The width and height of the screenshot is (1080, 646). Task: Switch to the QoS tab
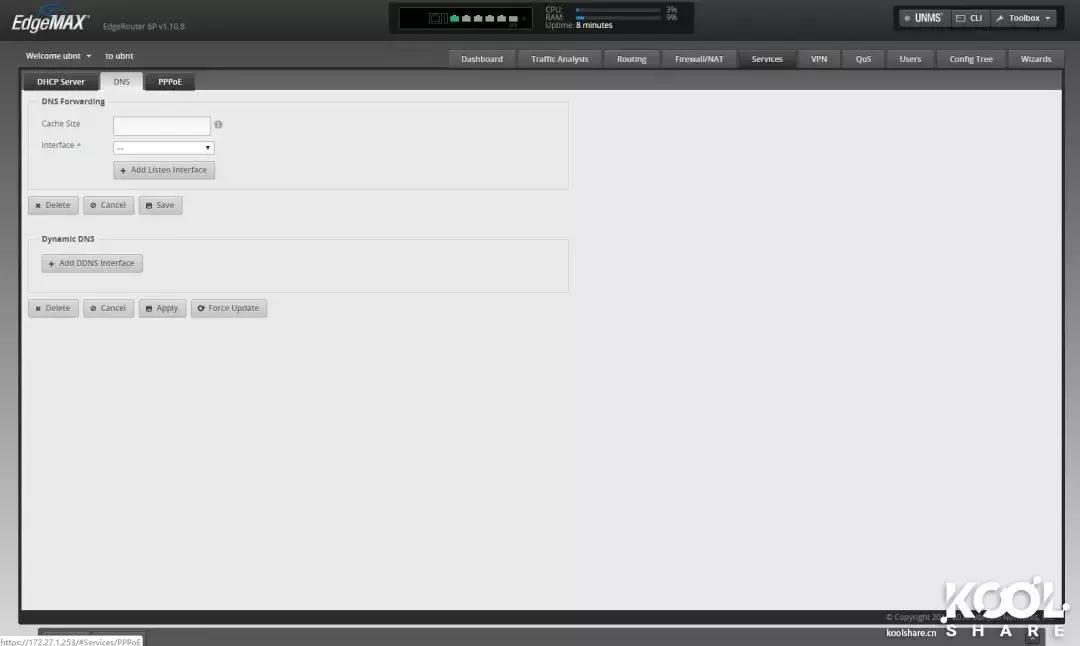pyautogui.click(x=863, y=59)
